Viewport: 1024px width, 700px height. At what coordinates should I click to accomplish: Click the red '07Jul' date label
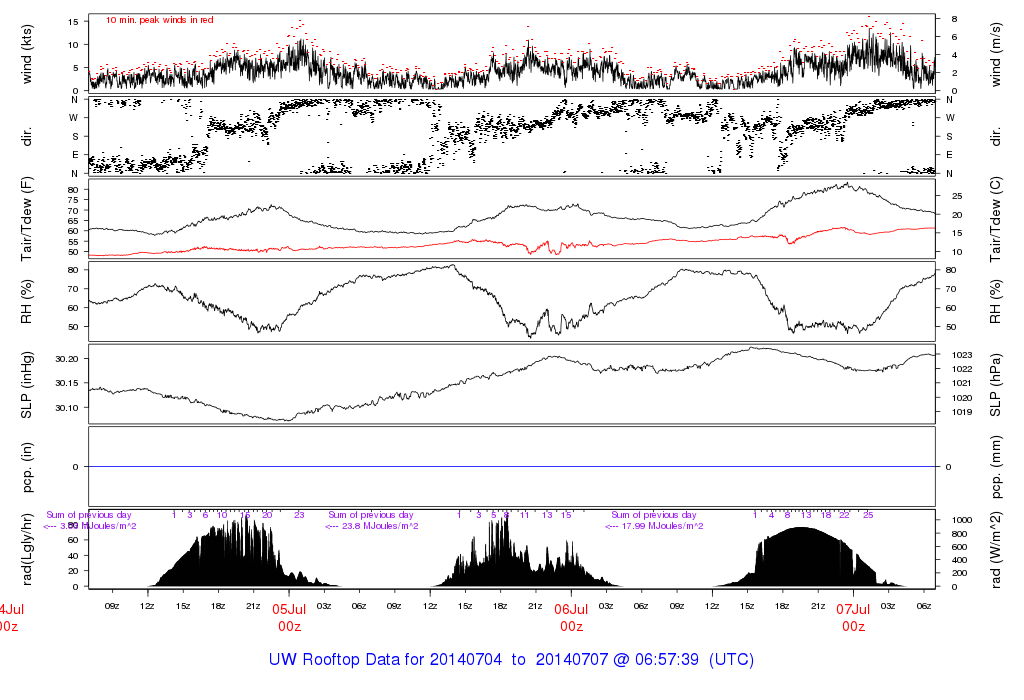click(x=854, y=609)
